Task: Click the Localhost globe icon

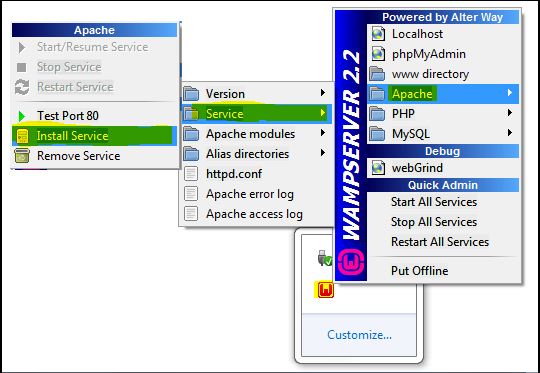Action: point(378,34)
